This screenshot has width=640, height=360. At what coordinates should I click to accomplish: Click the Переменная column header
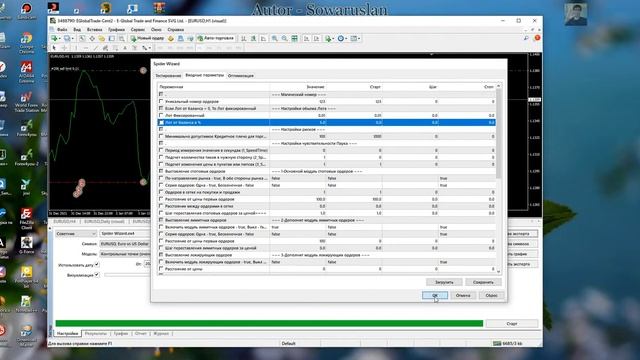click(x=213, y=87)
